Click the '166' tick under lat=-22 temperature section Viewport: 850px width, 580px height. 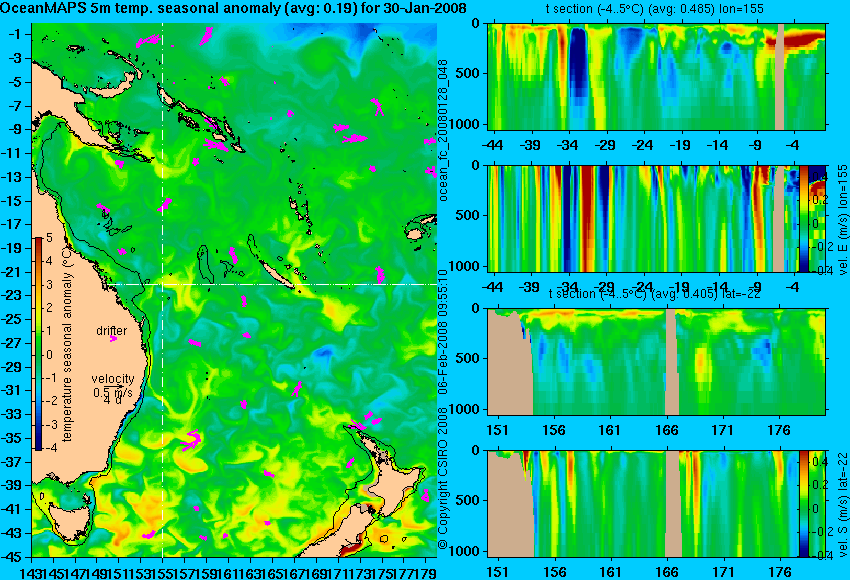tap(667, 430)
